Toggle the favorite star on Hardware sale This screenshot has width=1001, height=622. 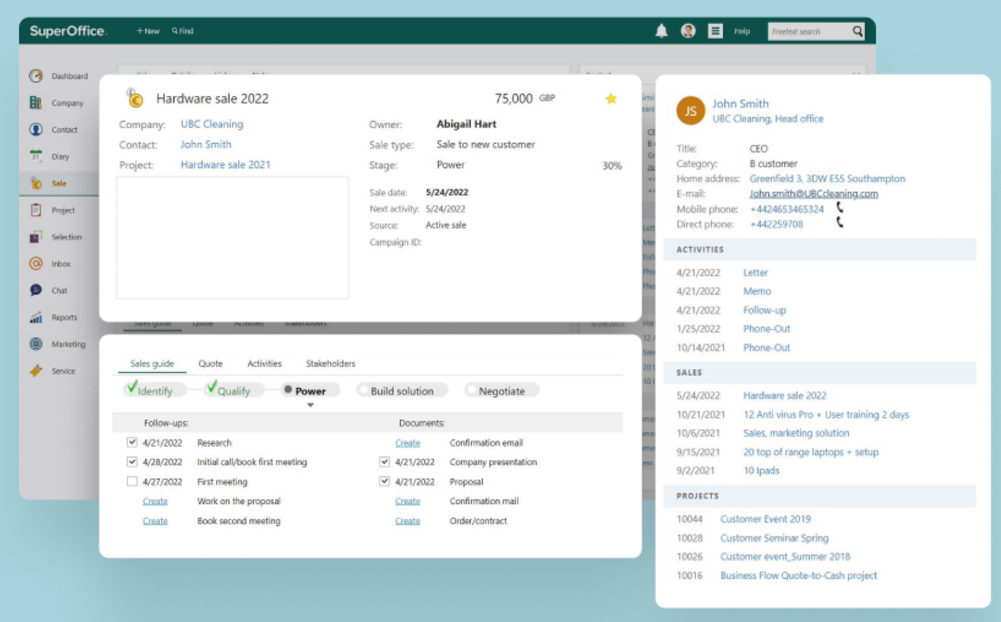611,99
